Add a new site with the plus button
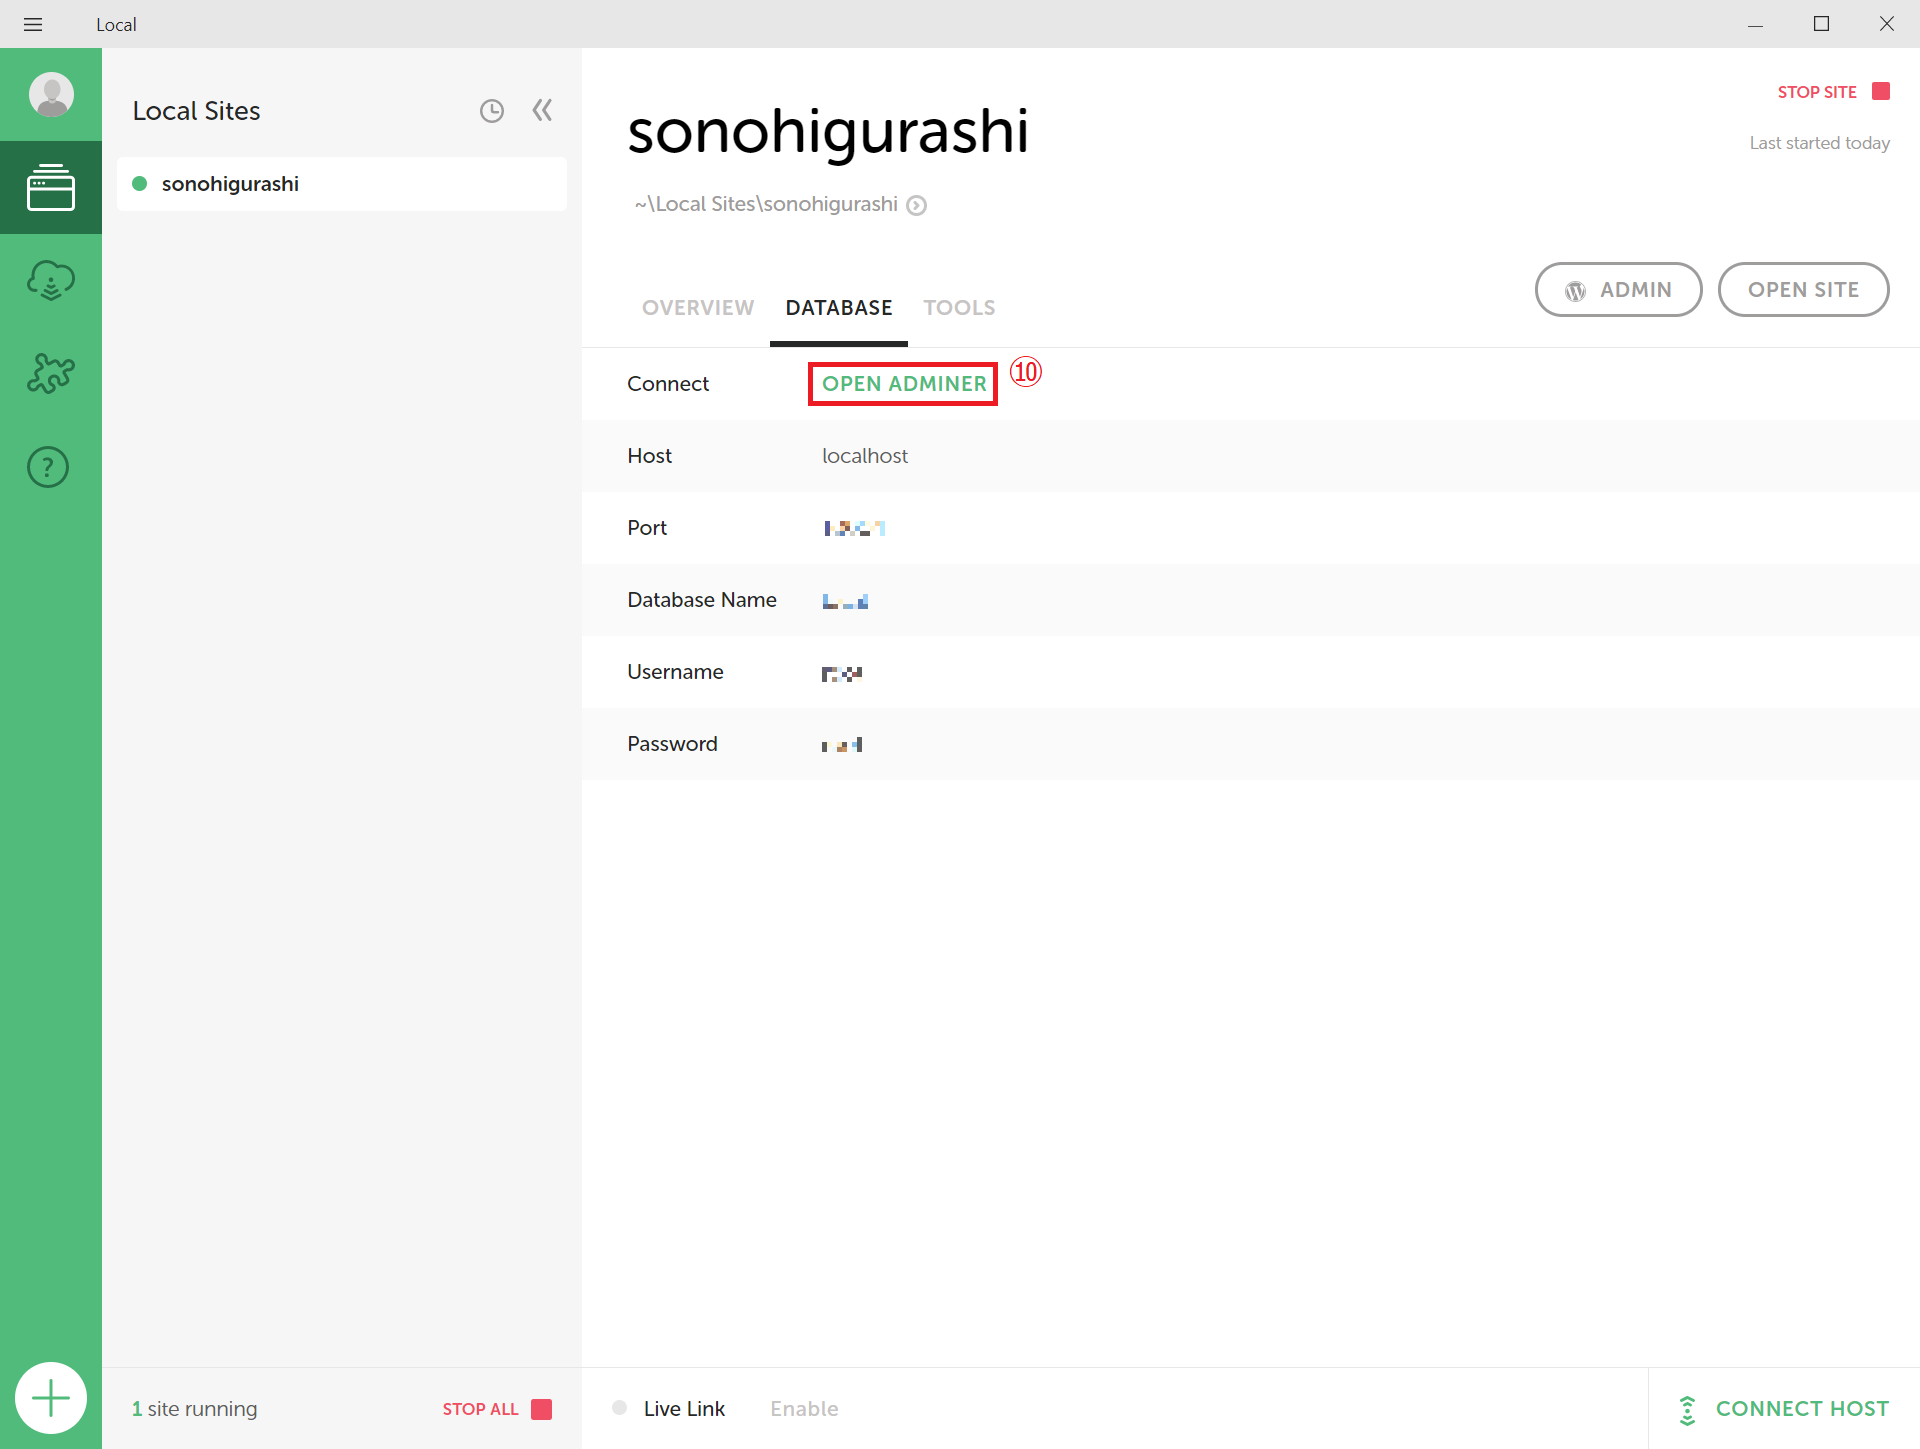This screenshot has height=1449, width=1920. pyautogui.click(x=51, y=1398)
